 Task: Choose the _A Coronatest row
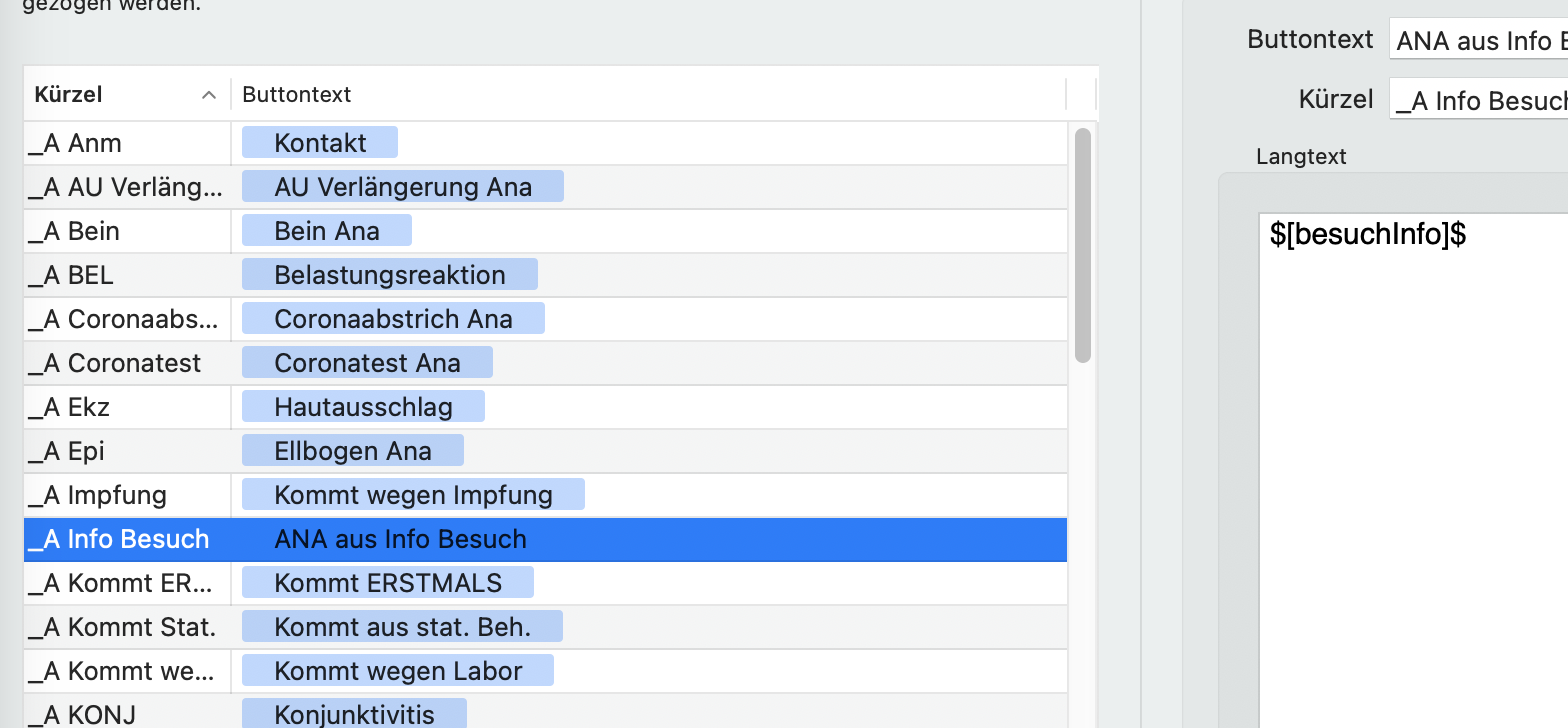click(546, 363)
